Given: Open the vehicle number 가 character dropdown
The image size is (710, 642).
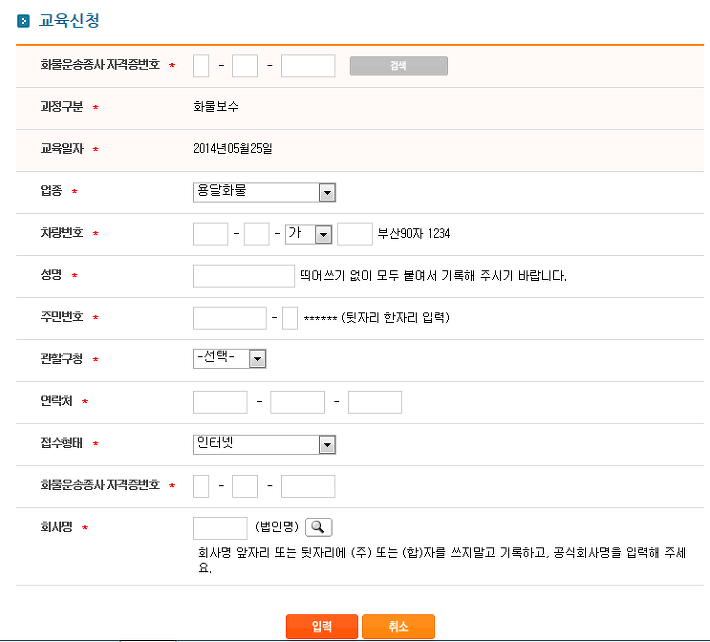Looking at the screenshot, I should pyautogui.click(x=308, y=234).
